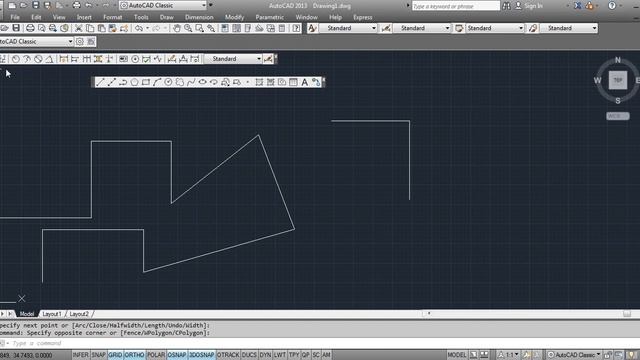The height and width of the screenshot is (360, 640).
Task: Open the Dimension menu
Action: pos(199,18)
